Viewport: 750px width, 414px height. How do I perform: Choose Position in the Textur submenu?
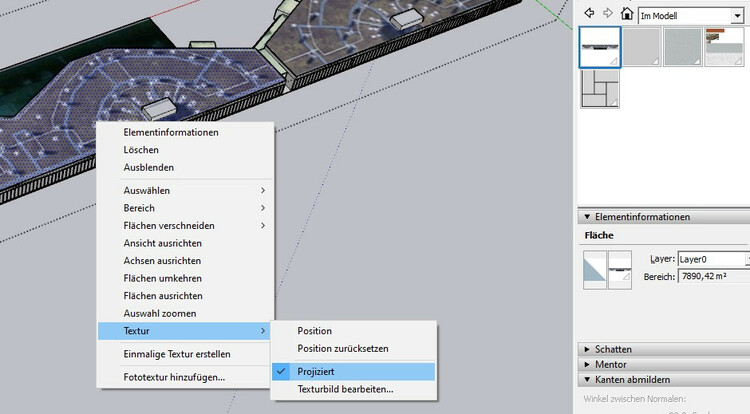[x=314, y=331]
